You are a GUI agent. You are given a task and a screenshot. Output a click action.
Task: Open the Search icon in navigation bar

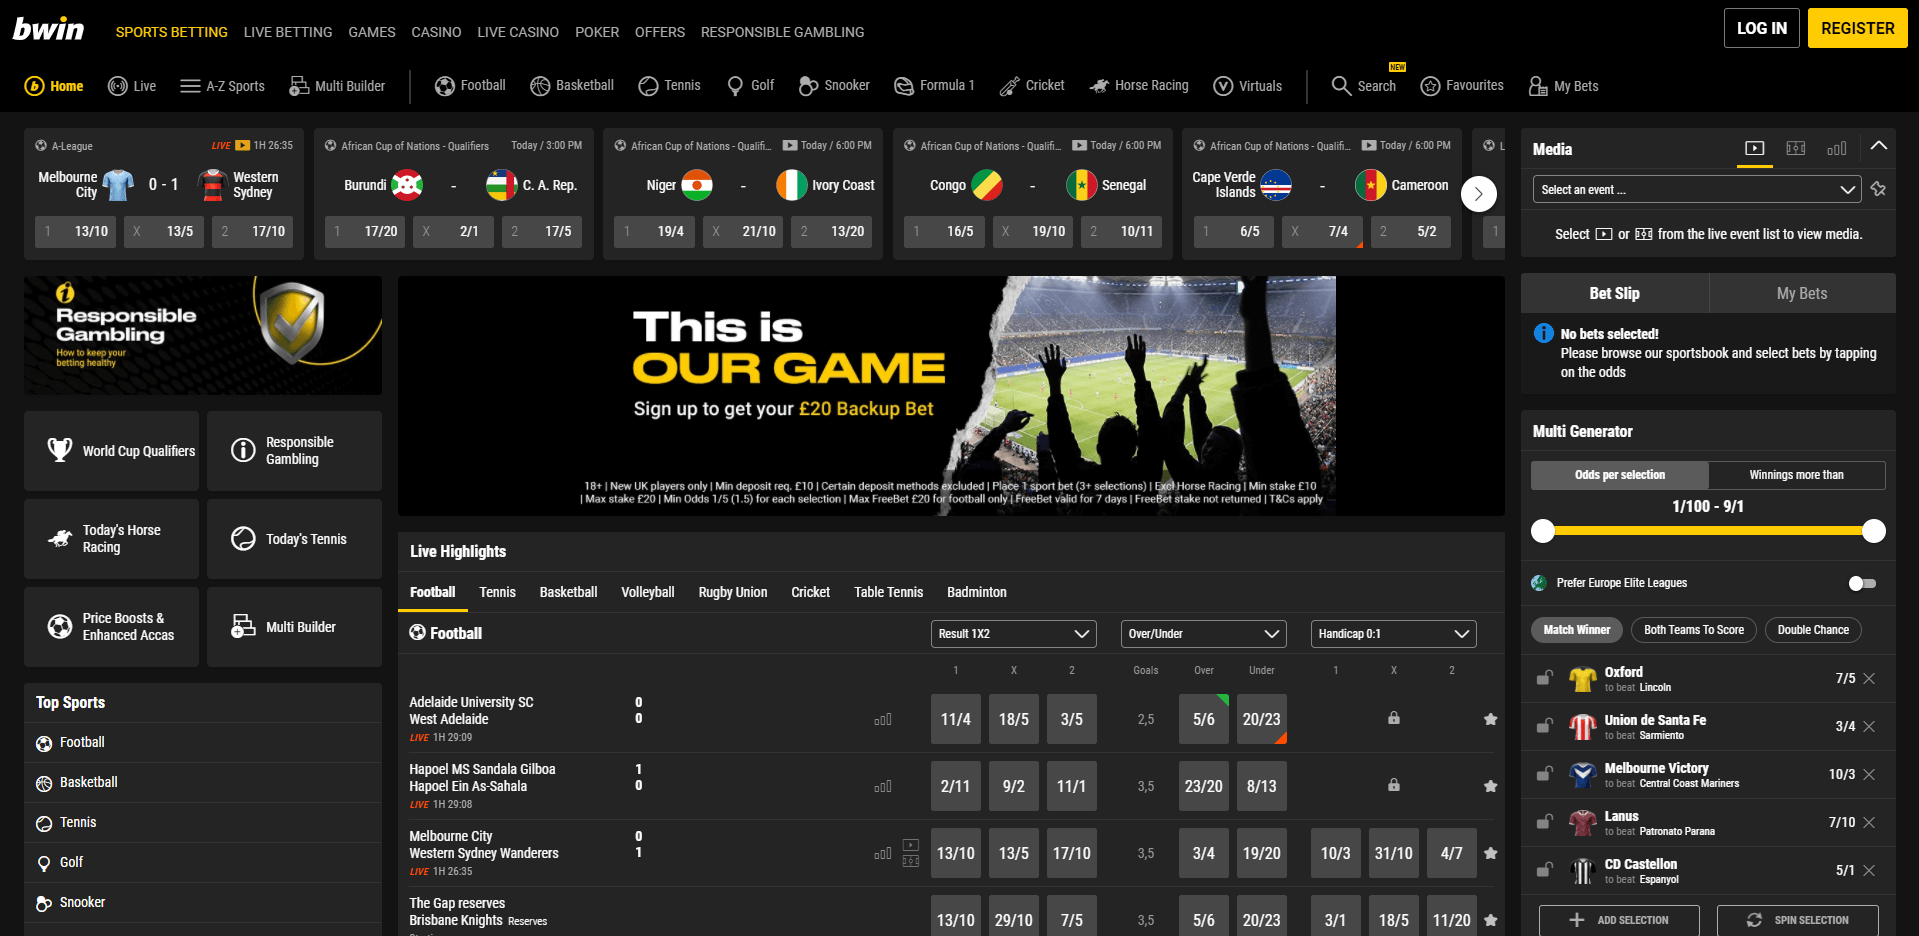click(x=1341, y=86)
